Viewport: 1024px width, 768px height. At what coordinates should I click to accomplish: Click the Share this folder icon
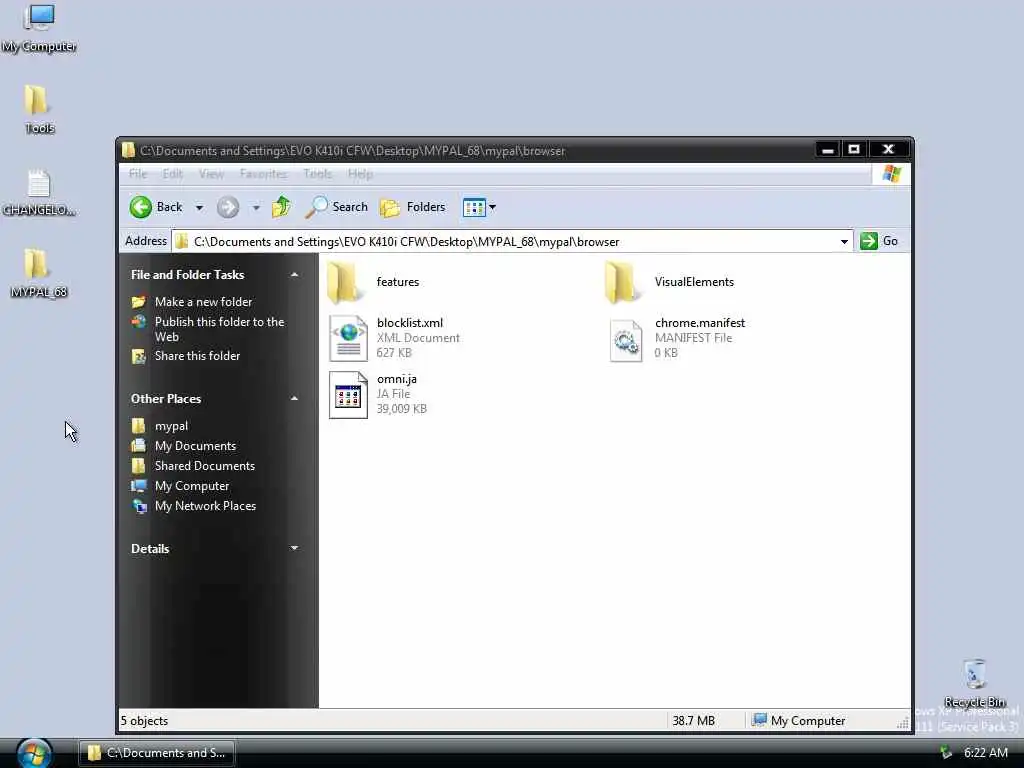138,356
